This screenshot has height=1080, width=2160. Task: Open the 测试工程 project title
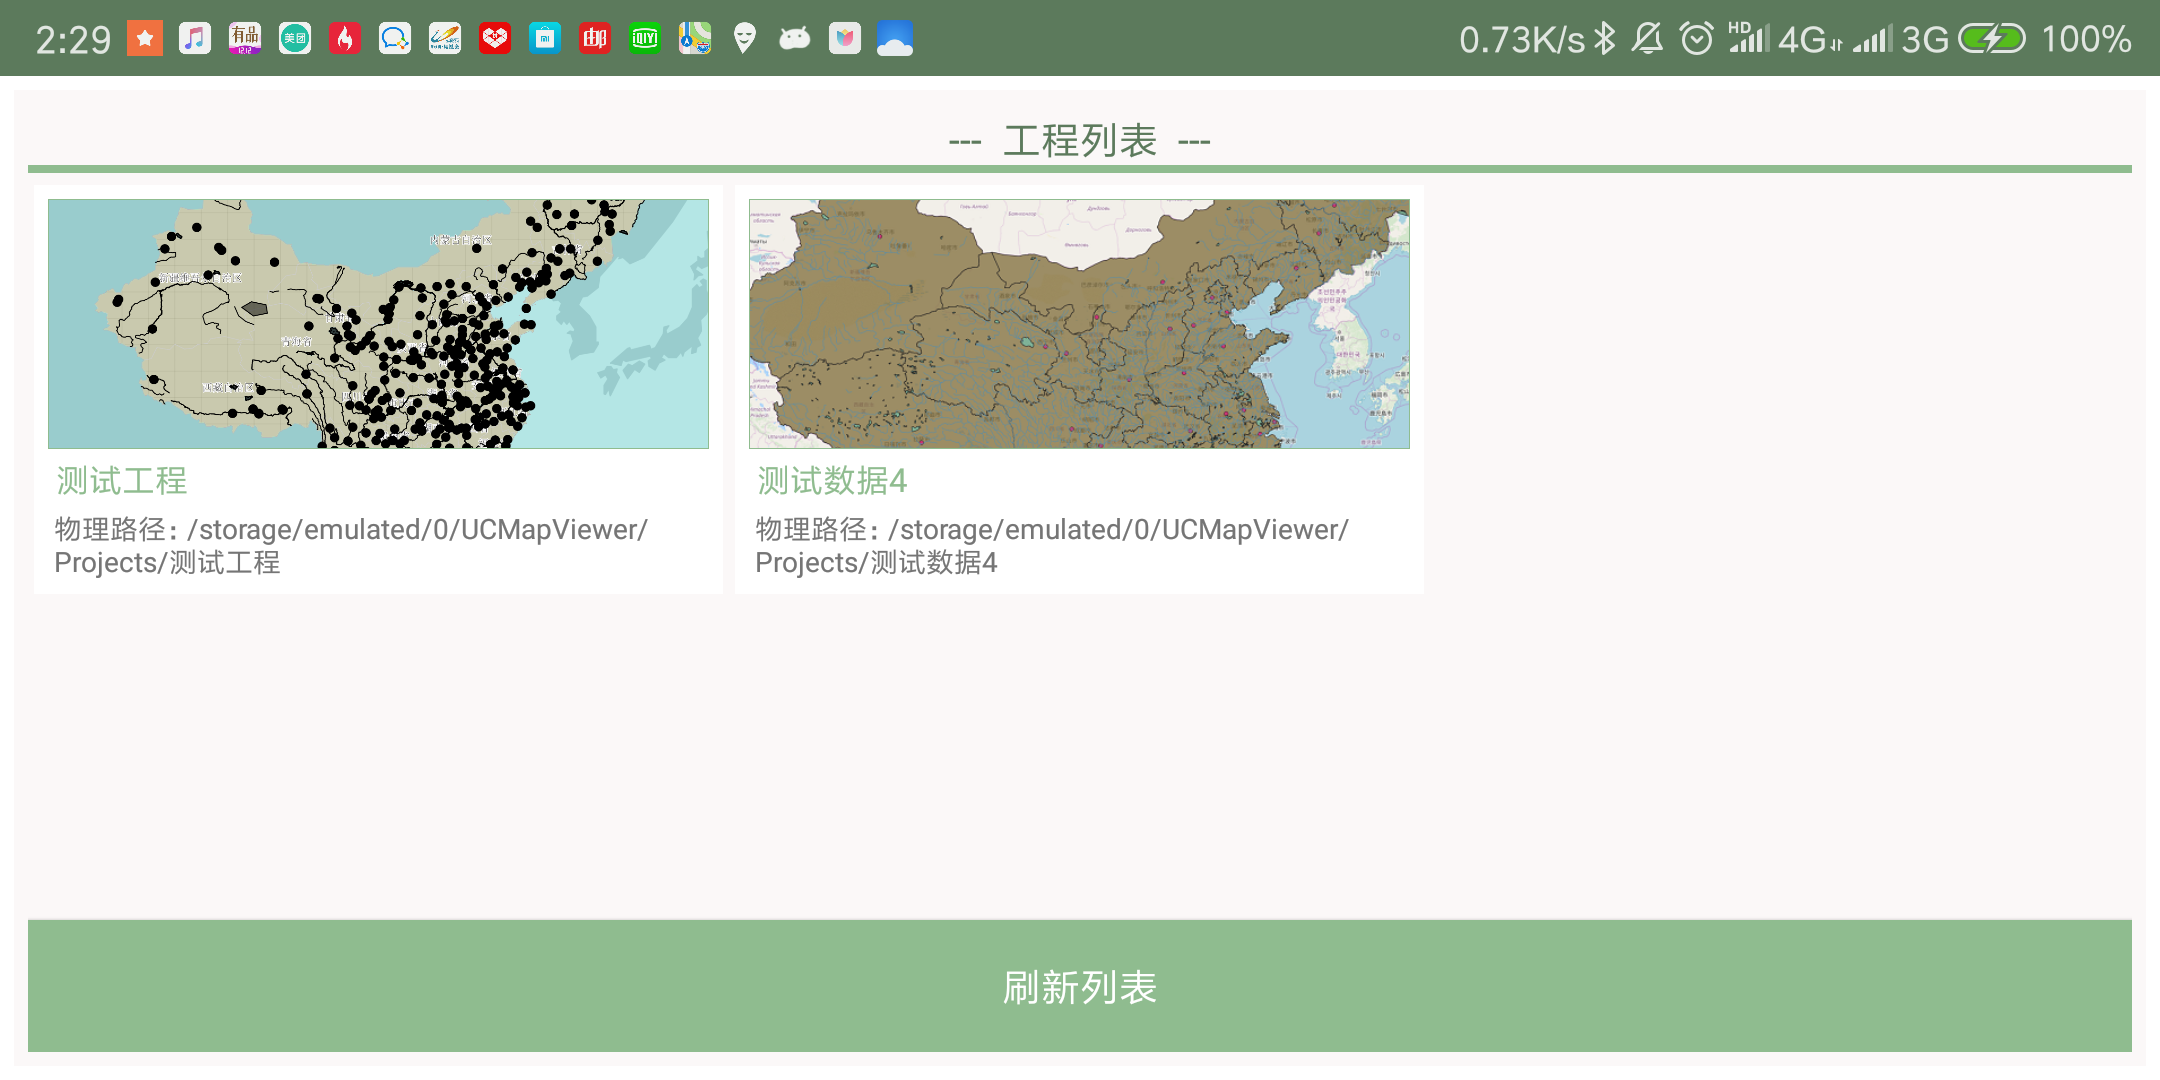(122, 481)
